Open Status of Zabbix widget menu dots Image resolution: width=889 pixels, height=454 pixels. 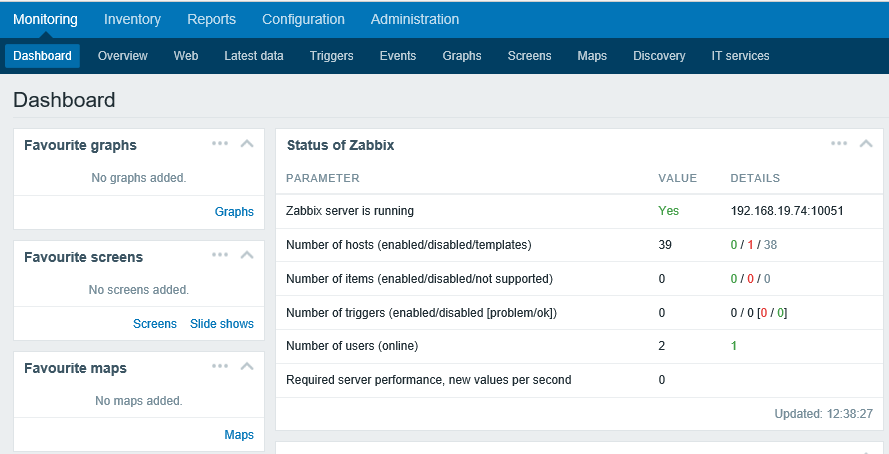(x=839, y=143)
